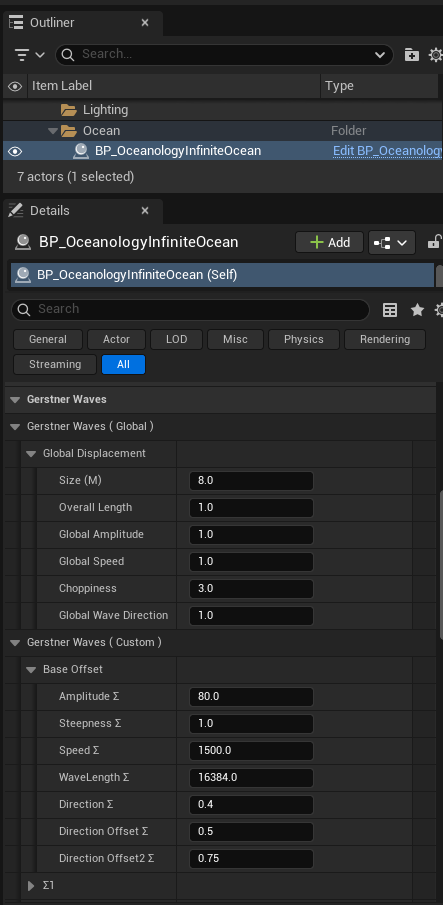443x905 pixels.
Task: Toggle the Details lock icon
Action: (x=434, y=242)
